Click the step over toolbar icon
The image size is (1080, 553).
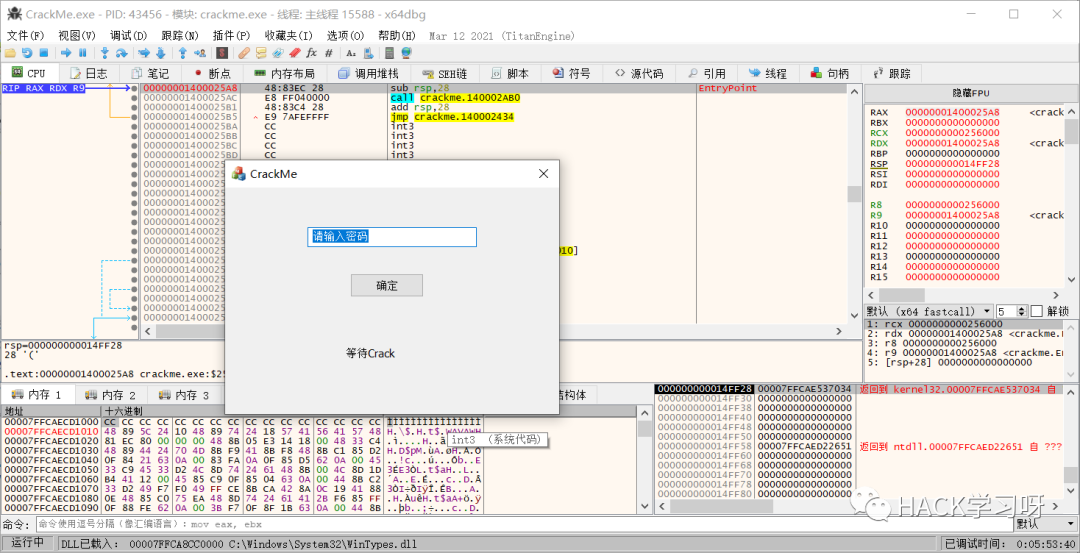[x=122, y=53]
